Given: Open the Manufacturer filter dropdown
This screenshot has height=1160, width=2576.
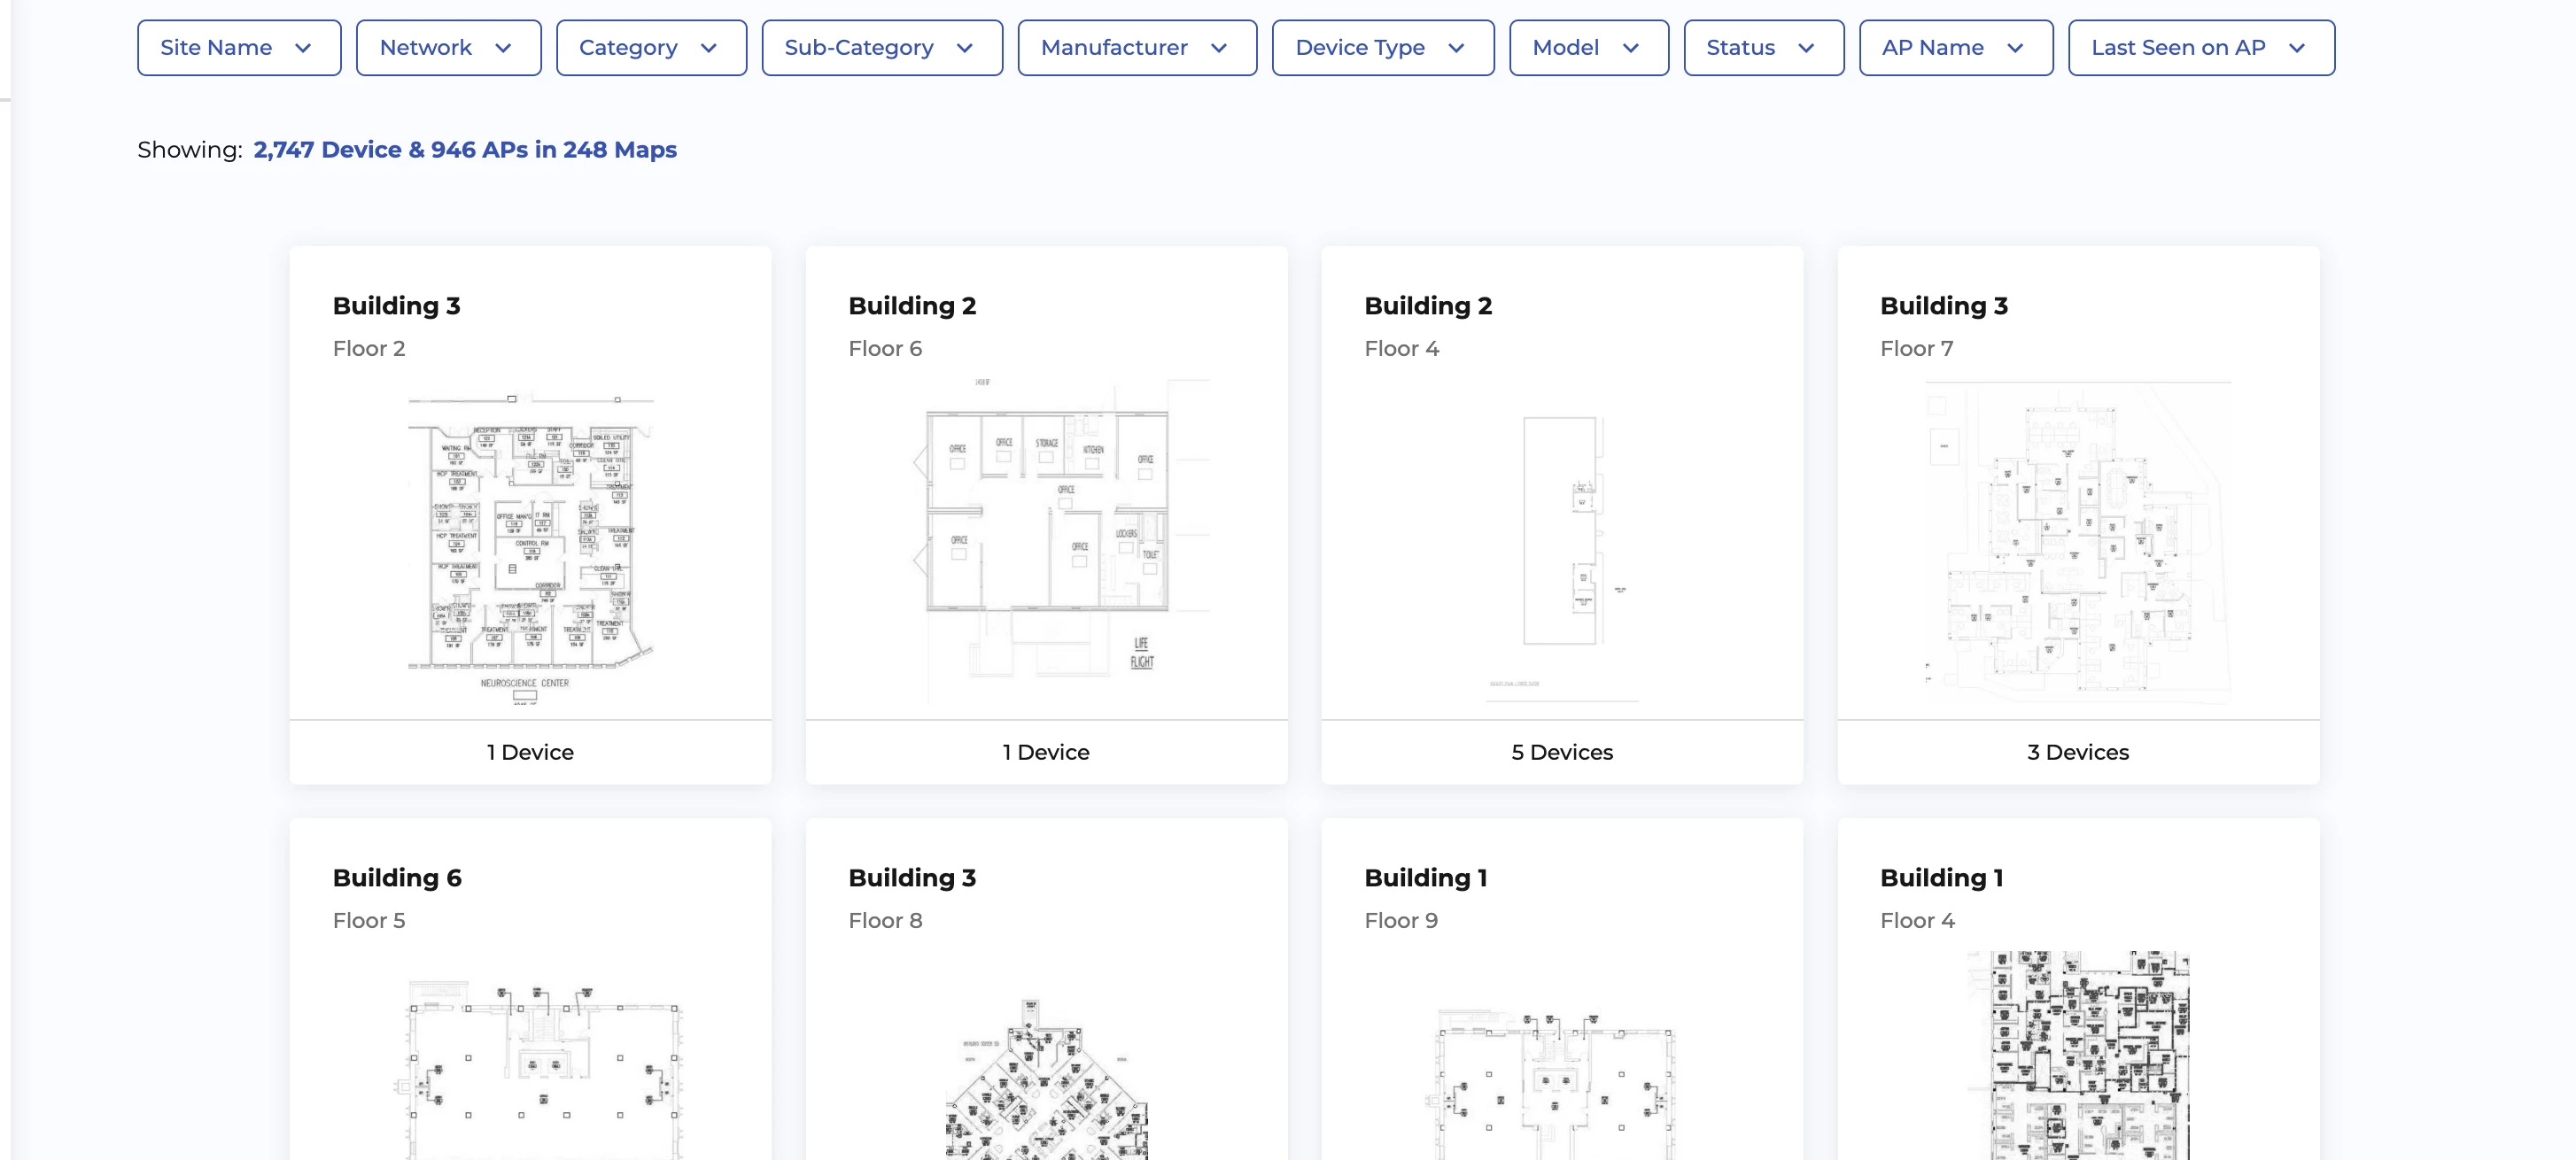Looking at the screenshot, I should pyautogui.click(x=1136, y=48).
